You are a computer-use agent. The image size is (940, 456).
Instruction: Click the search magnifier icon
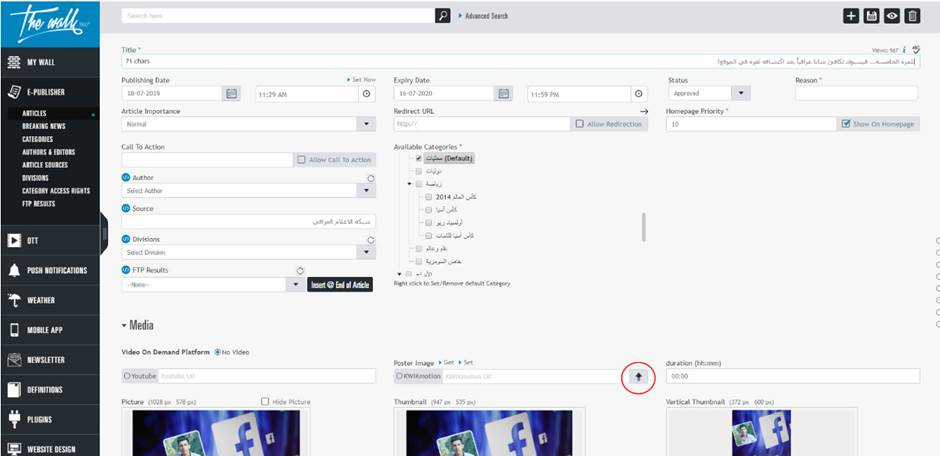coord(442,16)
